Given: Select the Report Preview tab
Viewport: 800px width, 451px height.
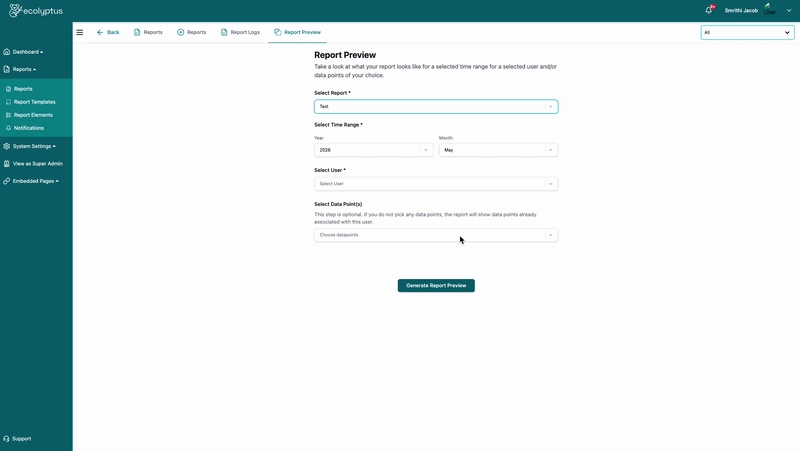Looking at the screenshot, I should click(297, 32).
